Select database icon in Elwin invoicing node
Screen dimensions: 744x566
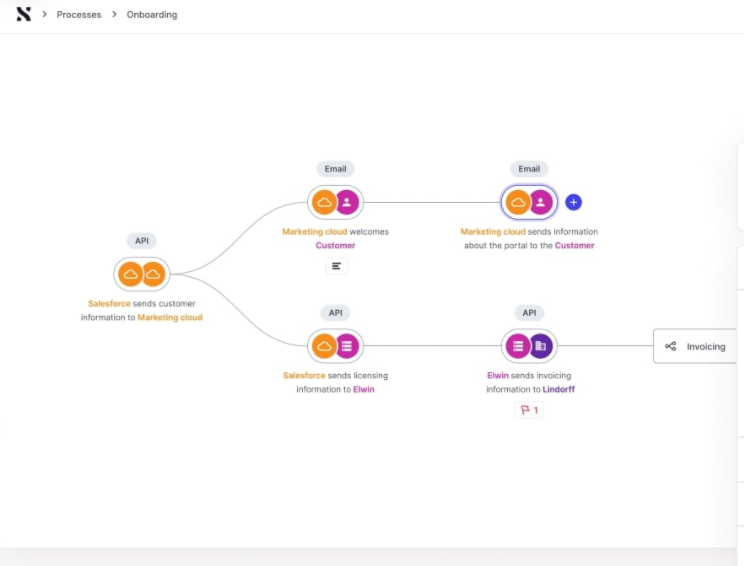518,346
